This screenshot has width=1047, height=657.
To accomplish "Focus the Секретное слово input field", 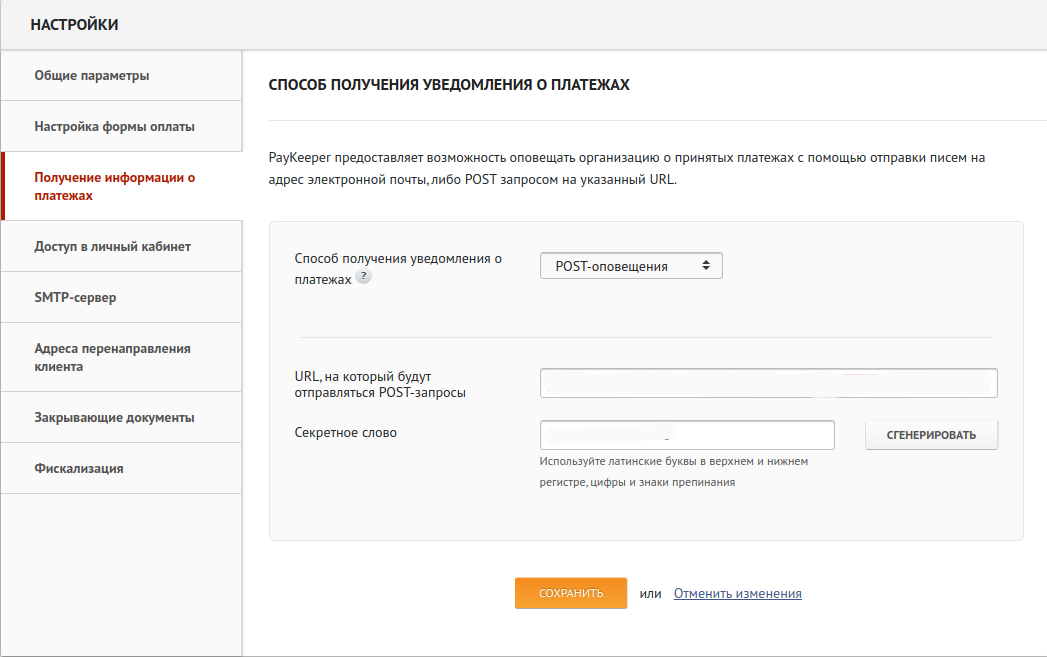I will [x=686, y=435].
